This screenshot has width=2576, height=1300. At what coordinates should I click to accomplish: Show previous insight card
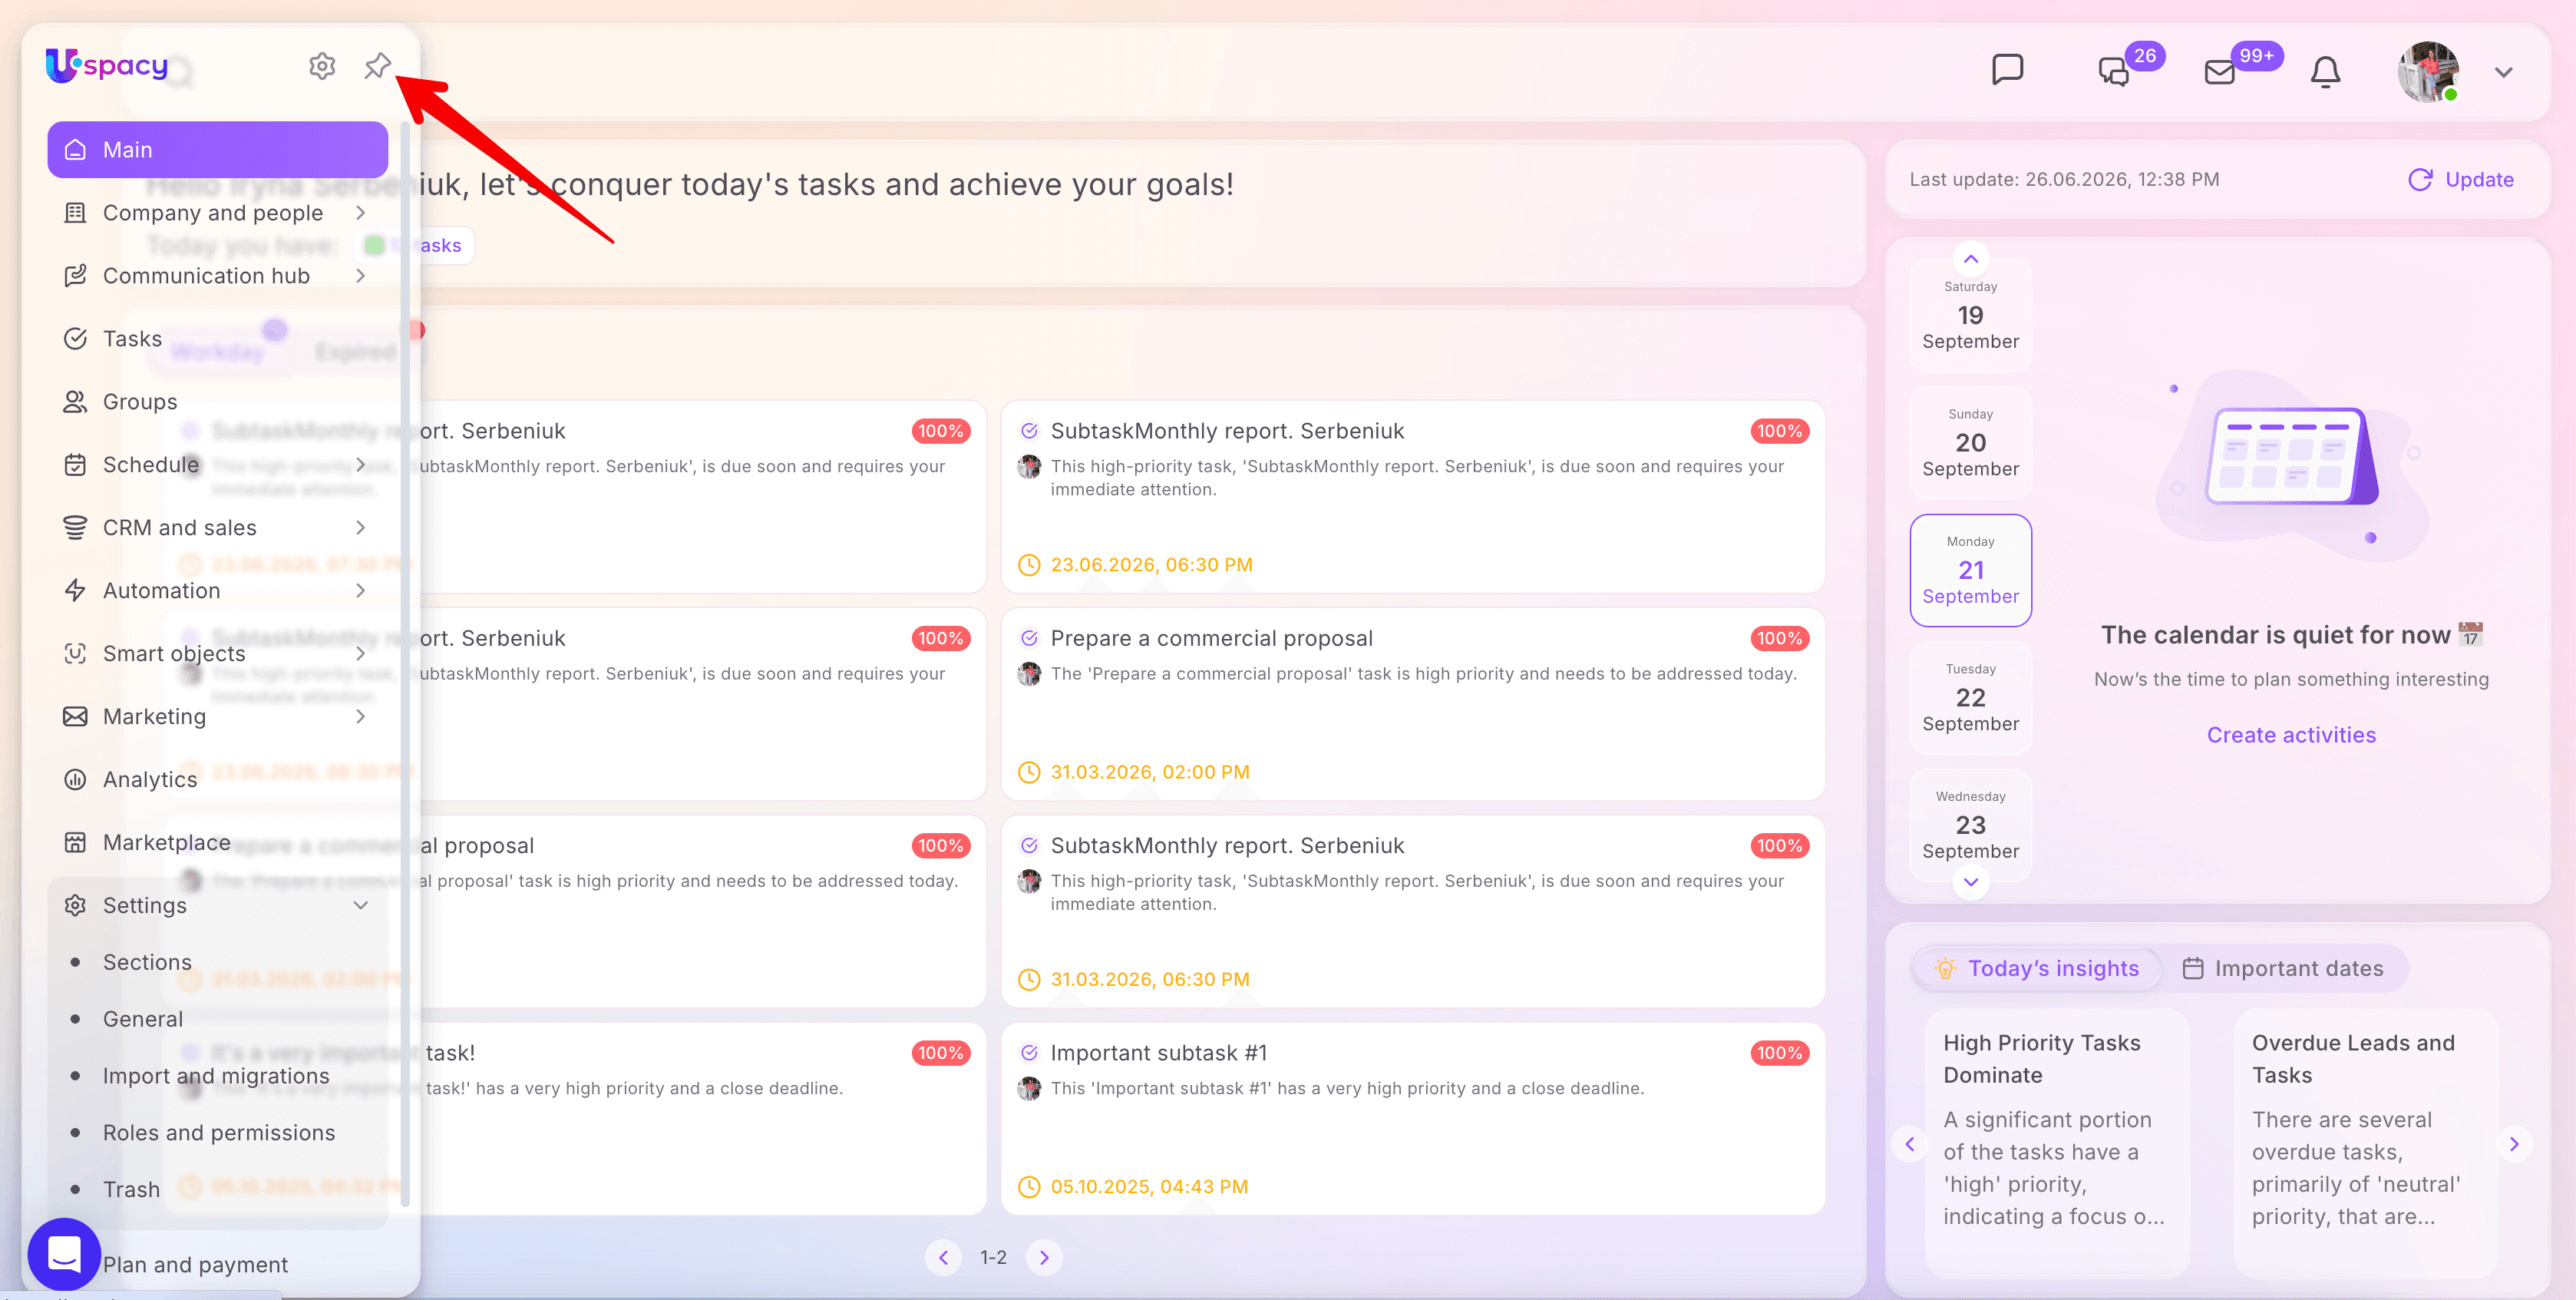1909,1145
